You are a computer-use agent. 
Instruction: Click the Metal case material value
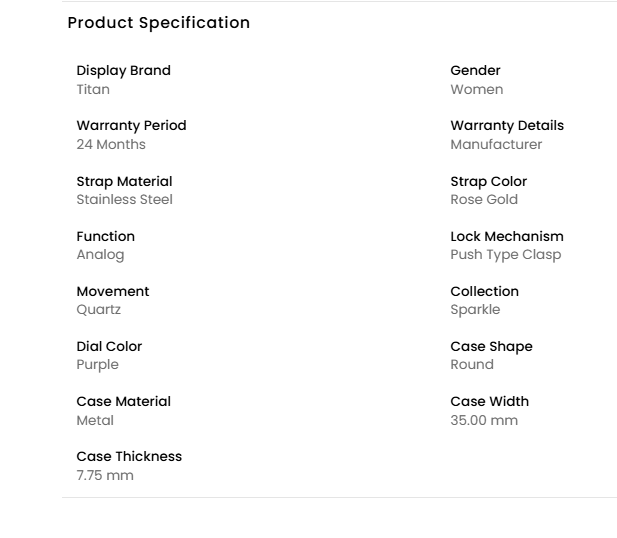point(95,421)
